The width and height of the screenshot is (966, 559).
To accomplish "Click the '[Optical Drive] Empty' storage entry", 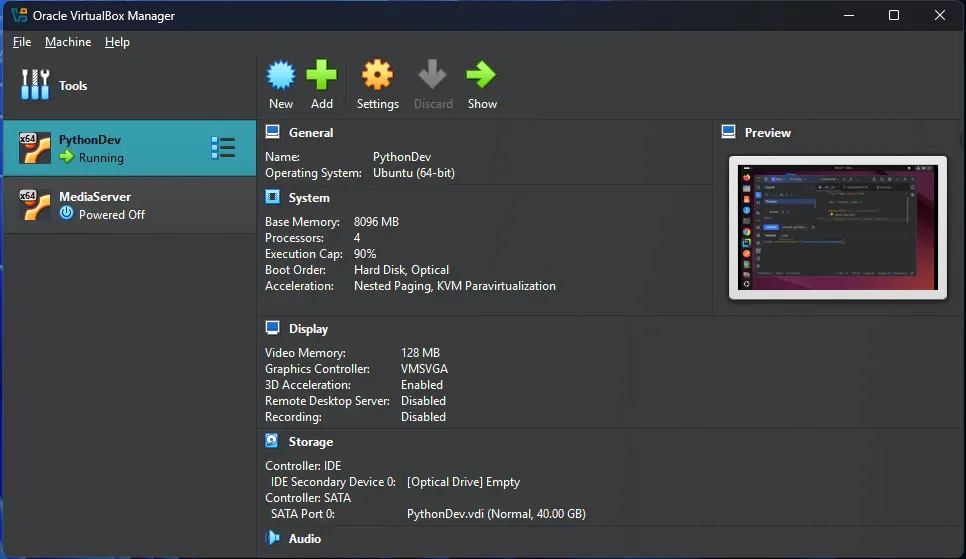I will coord(463,482).
